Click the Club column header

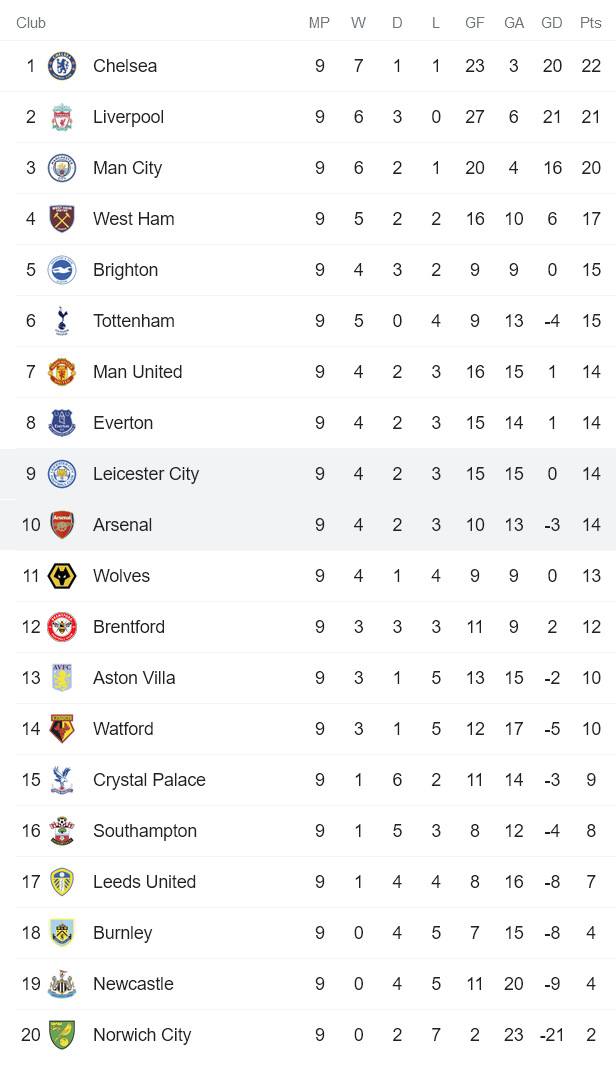pos(31,23)
